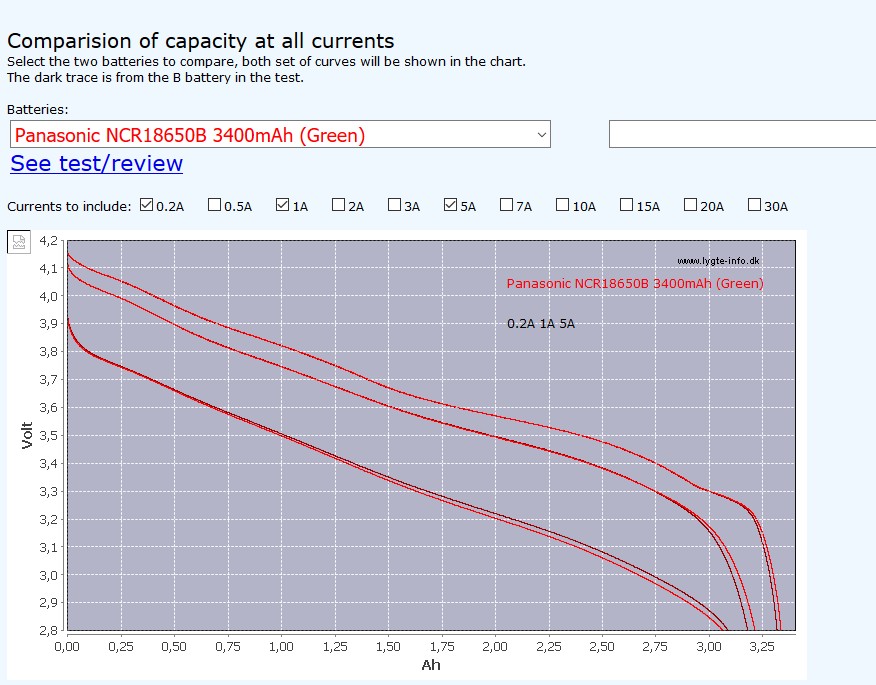
Task: Click the 0,00 Ah axis value
Action: coord(67,647)
